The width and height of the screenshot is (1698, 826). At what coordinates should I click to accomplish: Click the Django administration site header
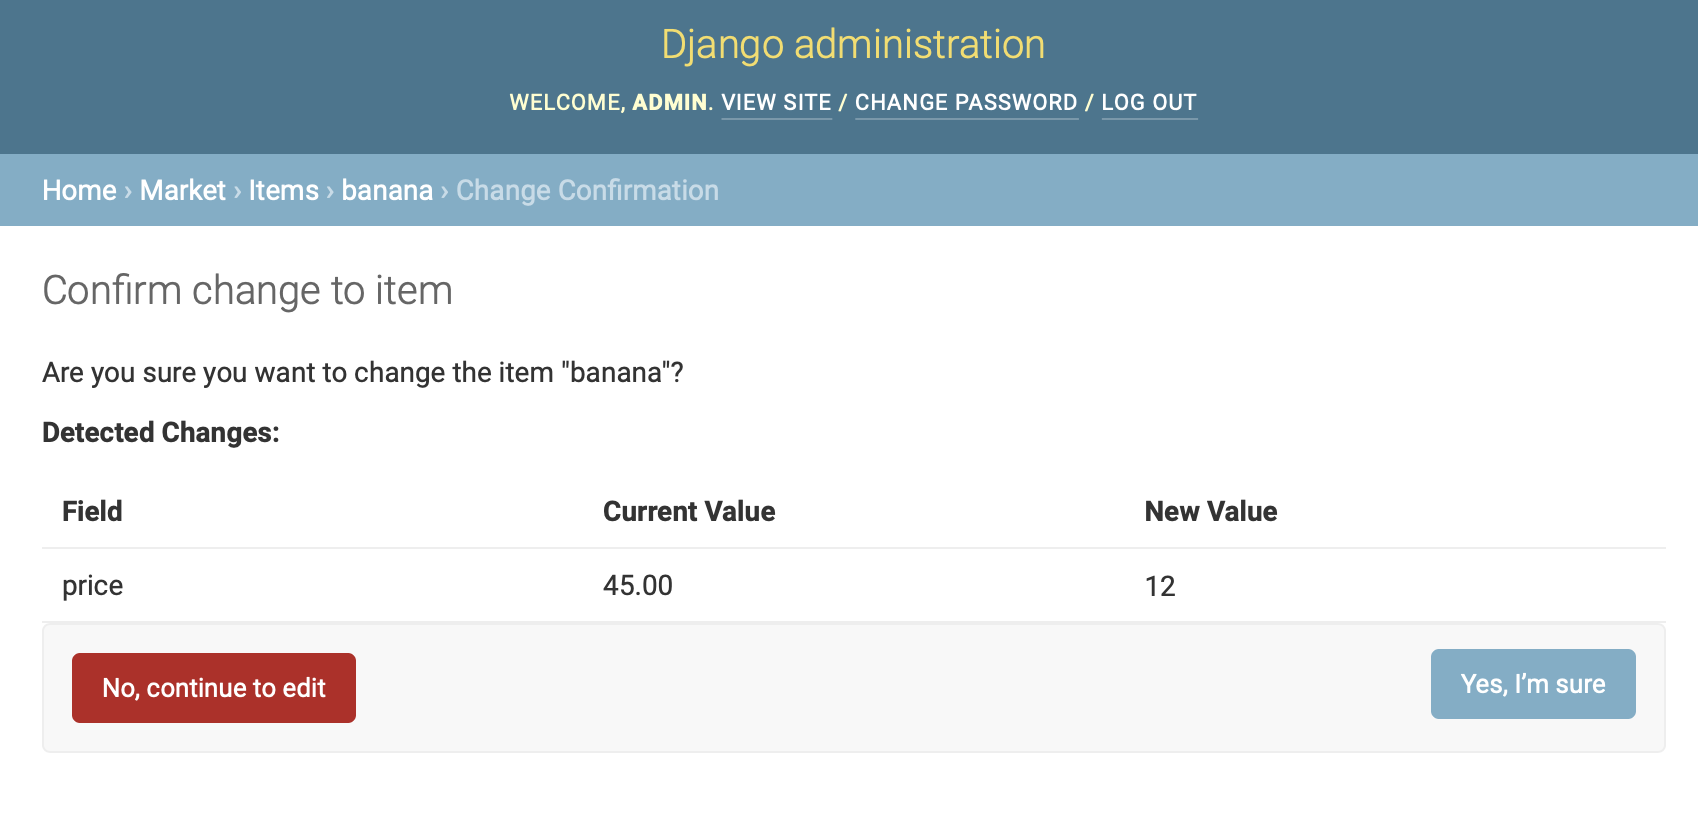coord(851,44)
